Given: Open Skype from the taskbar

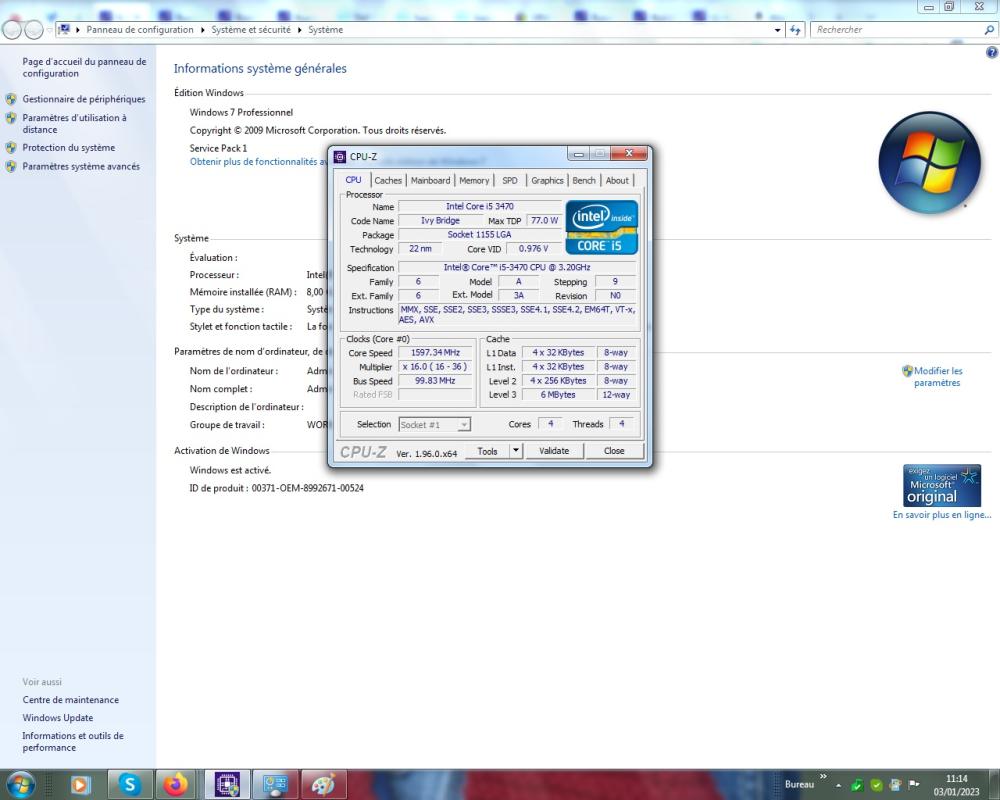Looking at the screenshot, I should click(x=128, y=785).
